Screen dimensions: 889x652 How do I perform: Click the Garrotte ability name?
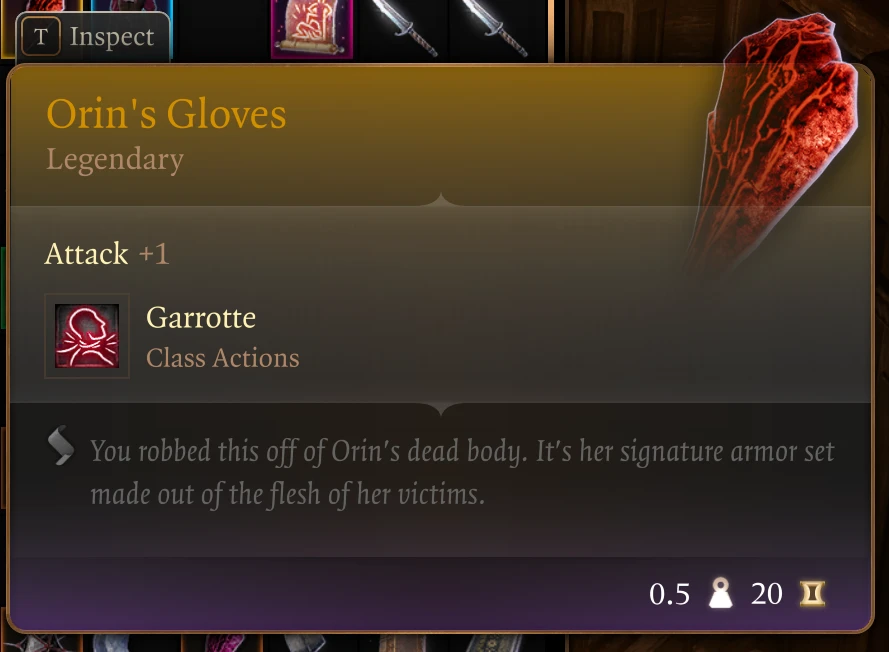pos(201,317)
